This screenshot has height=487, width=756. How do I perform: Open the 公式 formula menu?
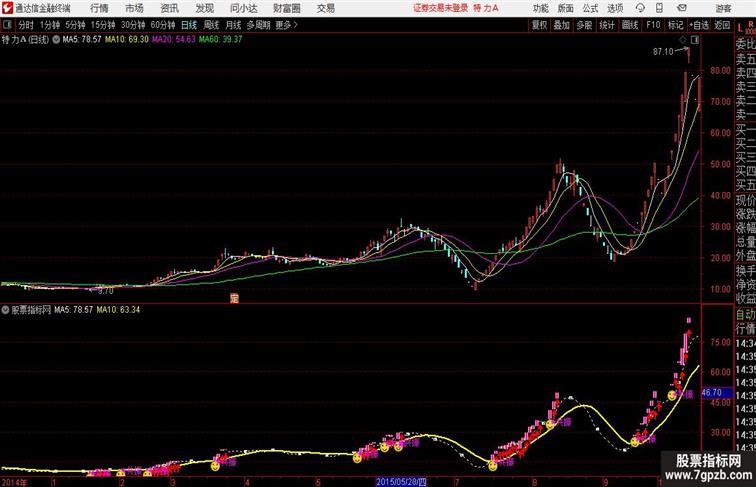(590, 8)
